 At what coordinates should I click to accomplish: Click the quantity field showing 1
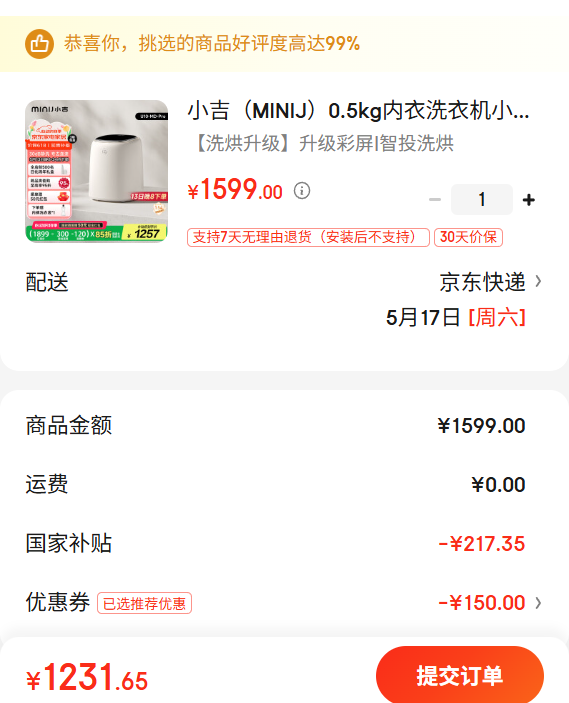tap(482, 200)
